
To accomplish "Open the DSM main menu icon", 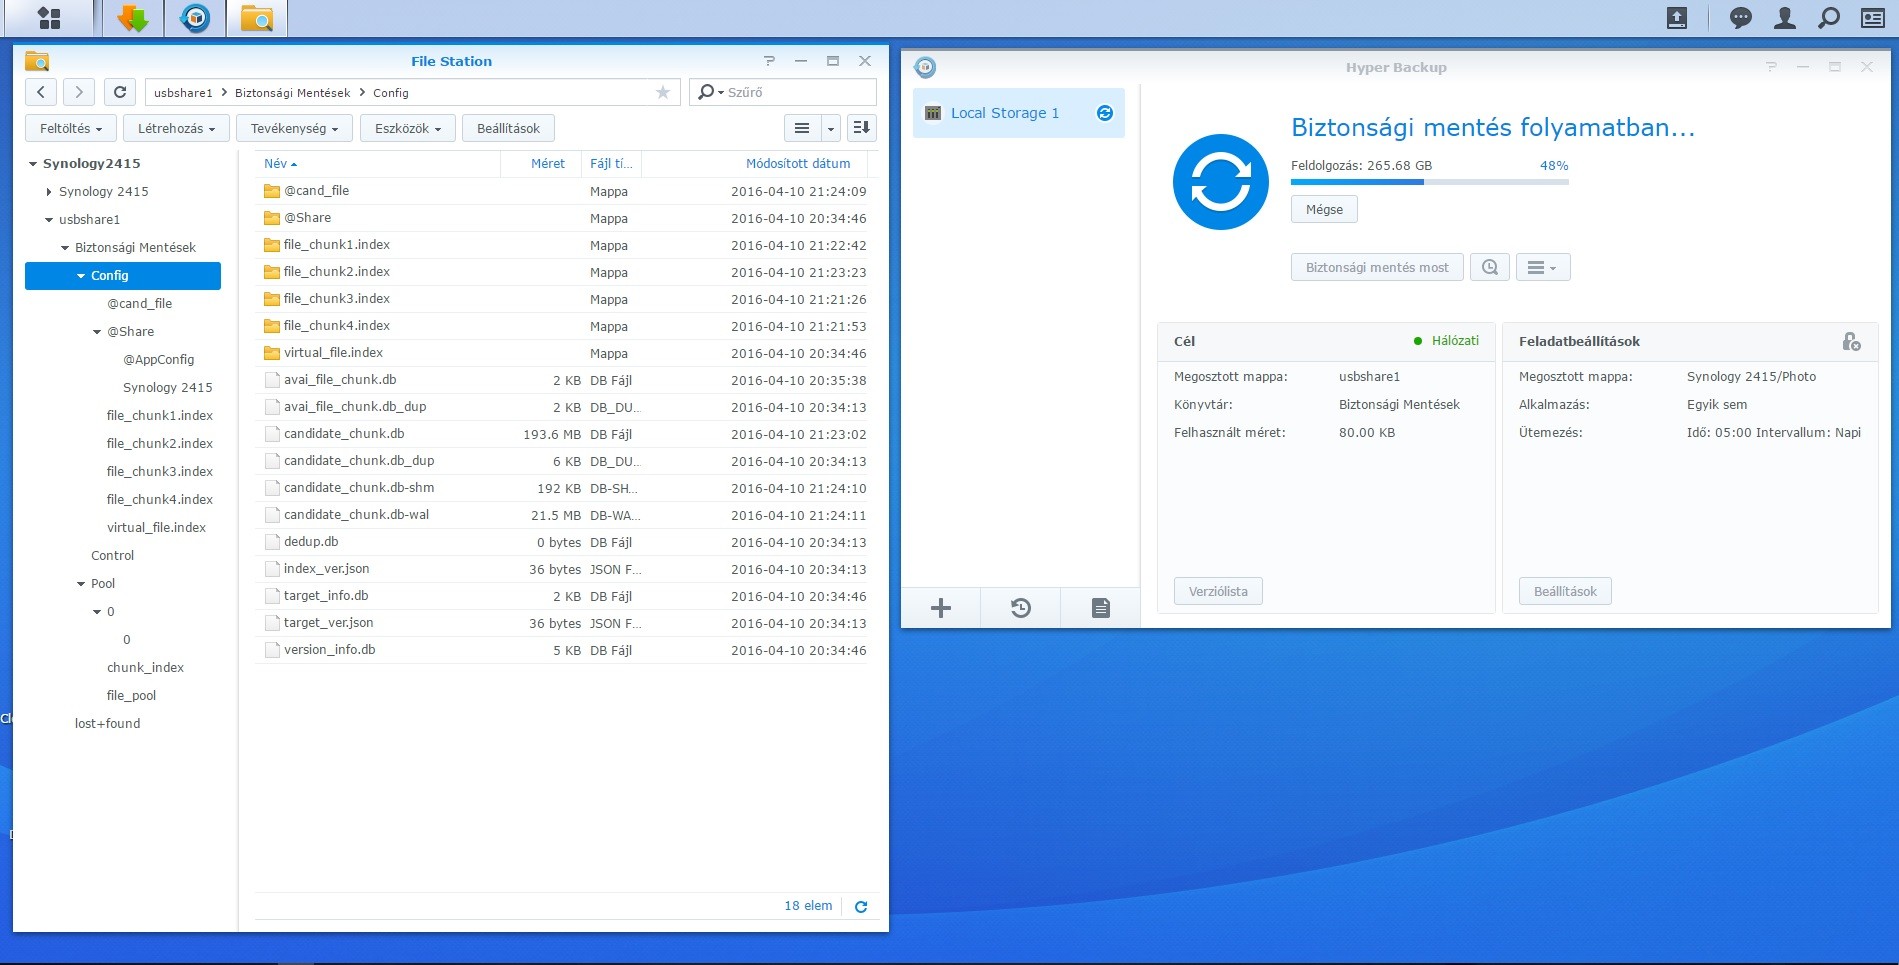I will [49, 18].
